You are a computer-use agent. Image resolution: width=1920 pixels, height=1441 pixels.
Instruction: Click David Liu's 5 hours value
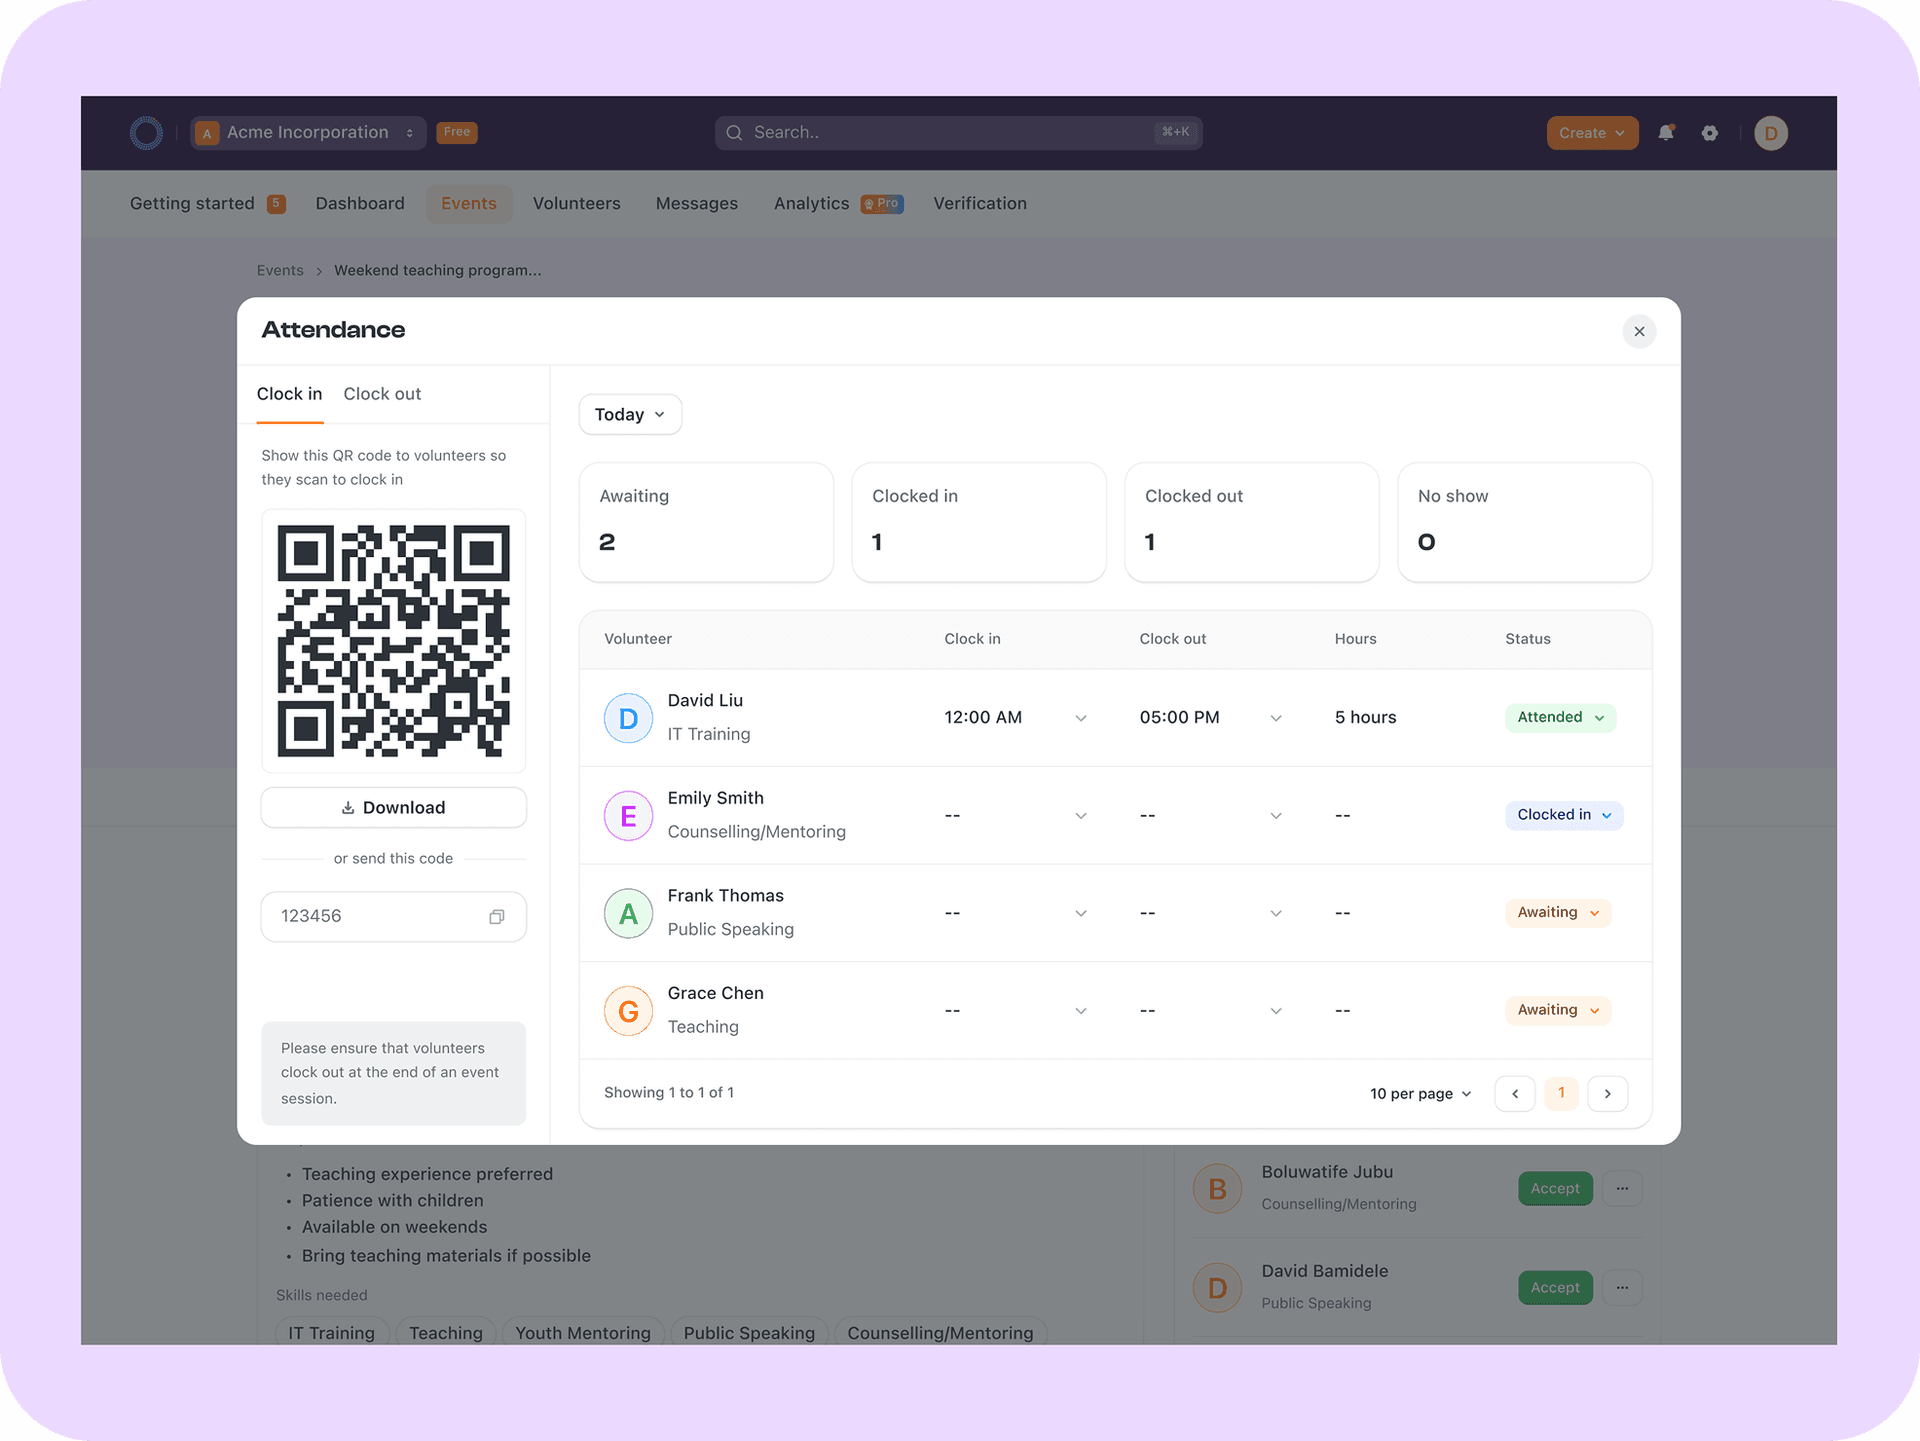pyautogui.click(x=1365, y=718)
